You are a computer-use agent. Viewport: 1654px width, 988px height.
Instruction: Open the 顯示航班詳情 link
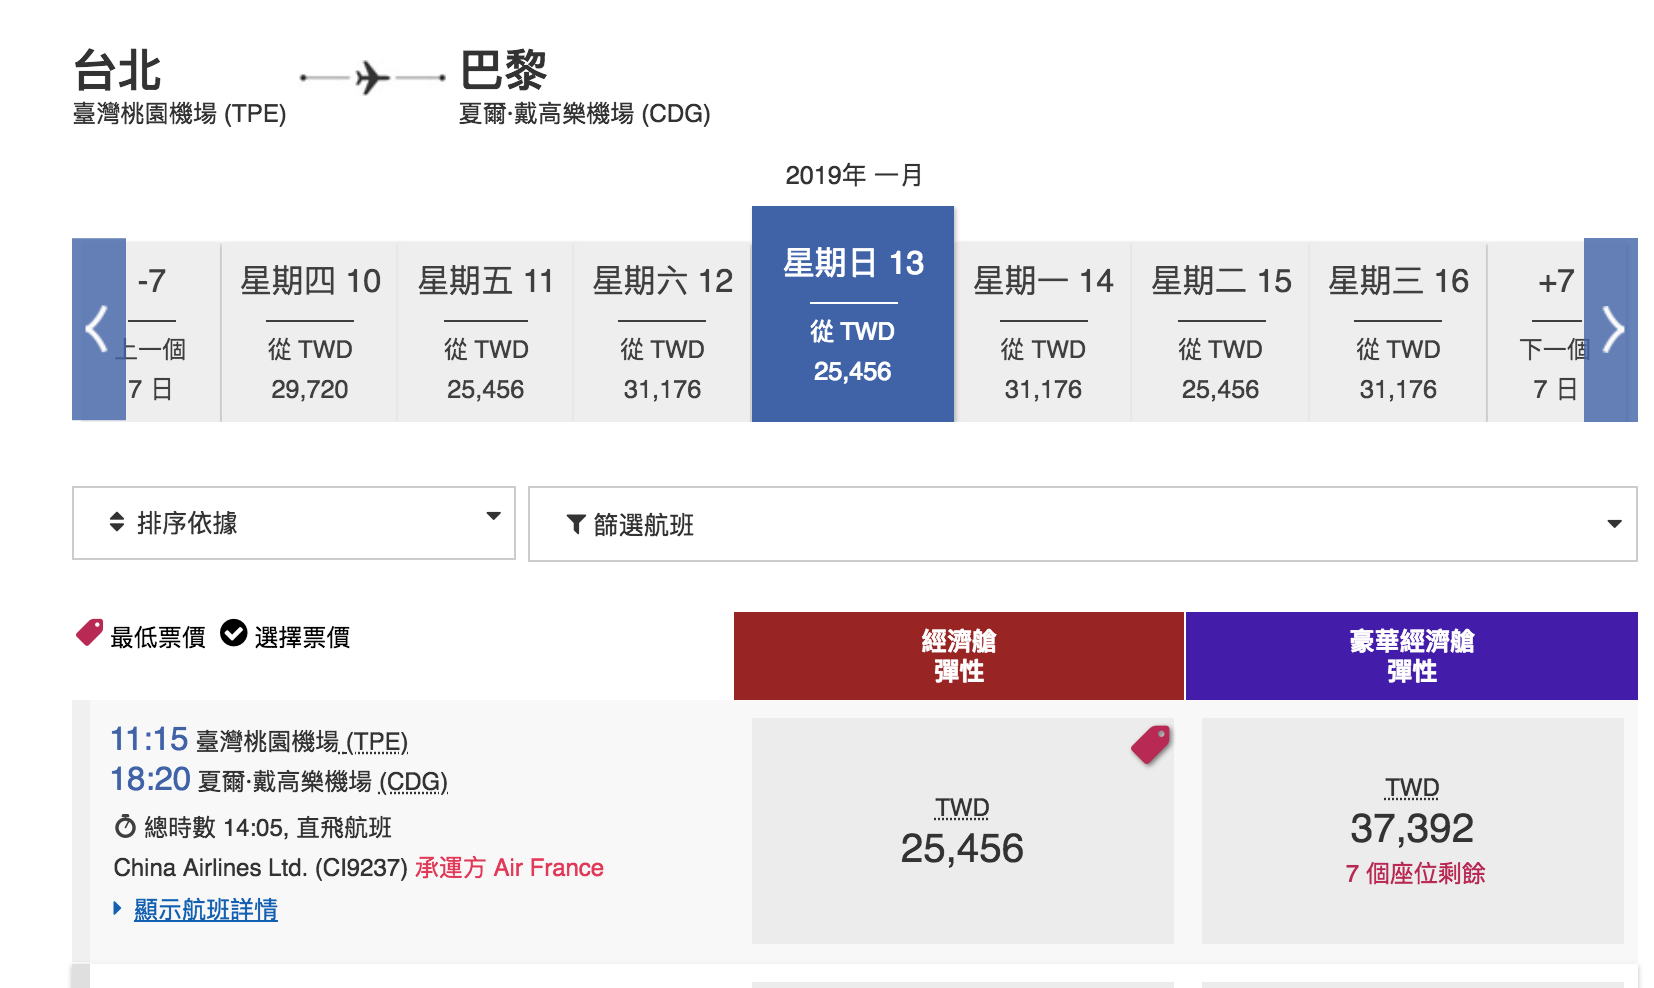(x=206, y=909)
